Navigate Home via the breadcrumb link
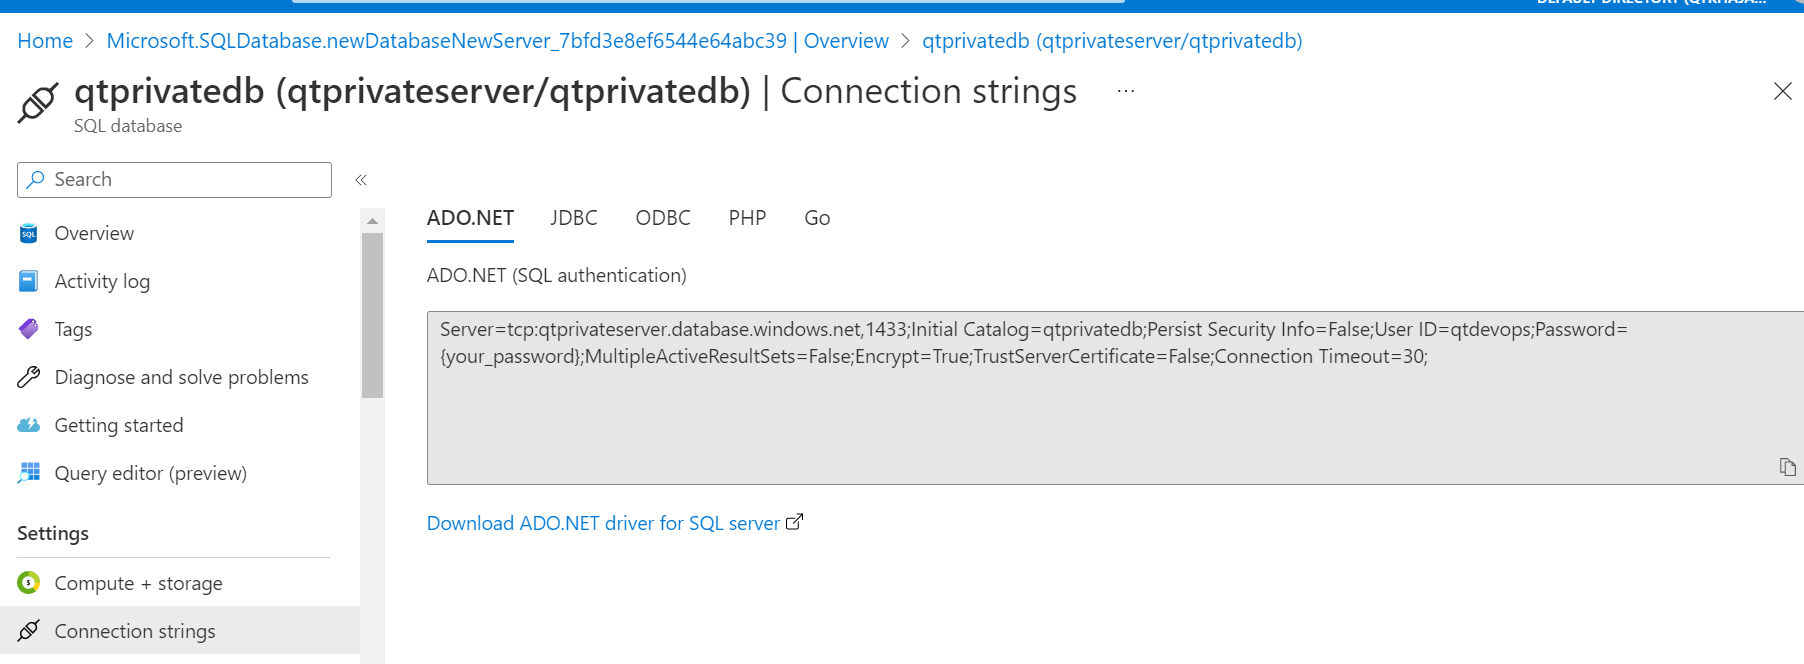This screenshot has width=1804, height=664. 44,40
